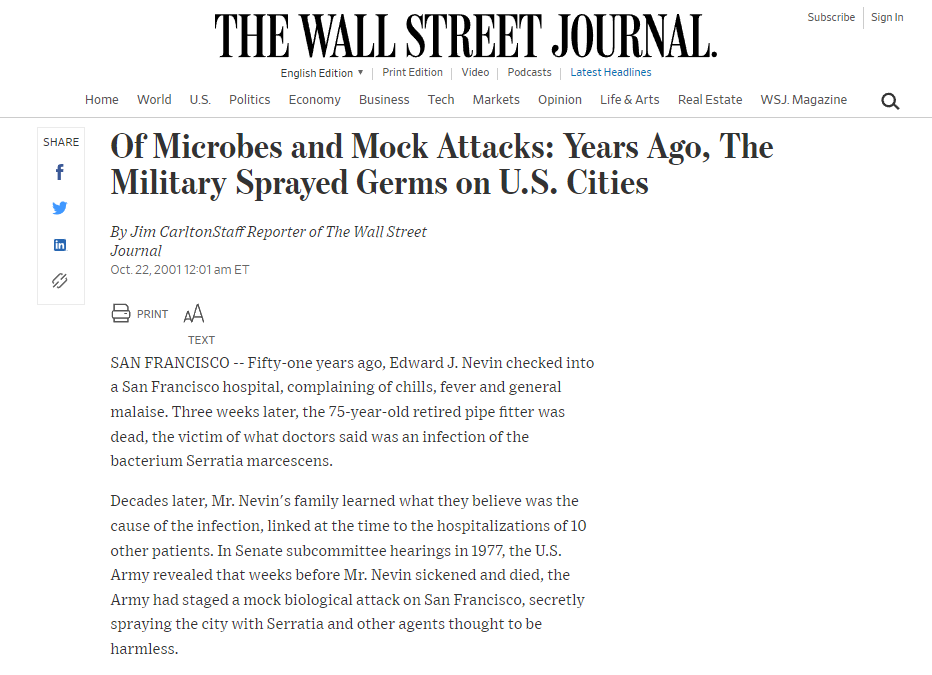Navigate to Real Estate section
This screenshot has height=675, width=932.
click(710, 100)
